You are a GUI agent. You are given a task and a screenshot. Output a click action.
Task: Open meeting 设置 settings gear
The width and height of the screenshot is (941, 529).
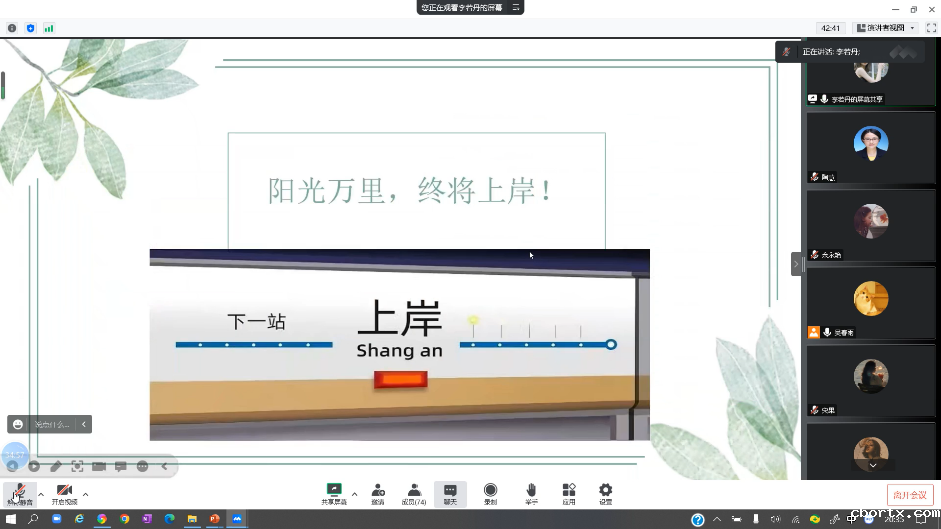coord(605,491)
